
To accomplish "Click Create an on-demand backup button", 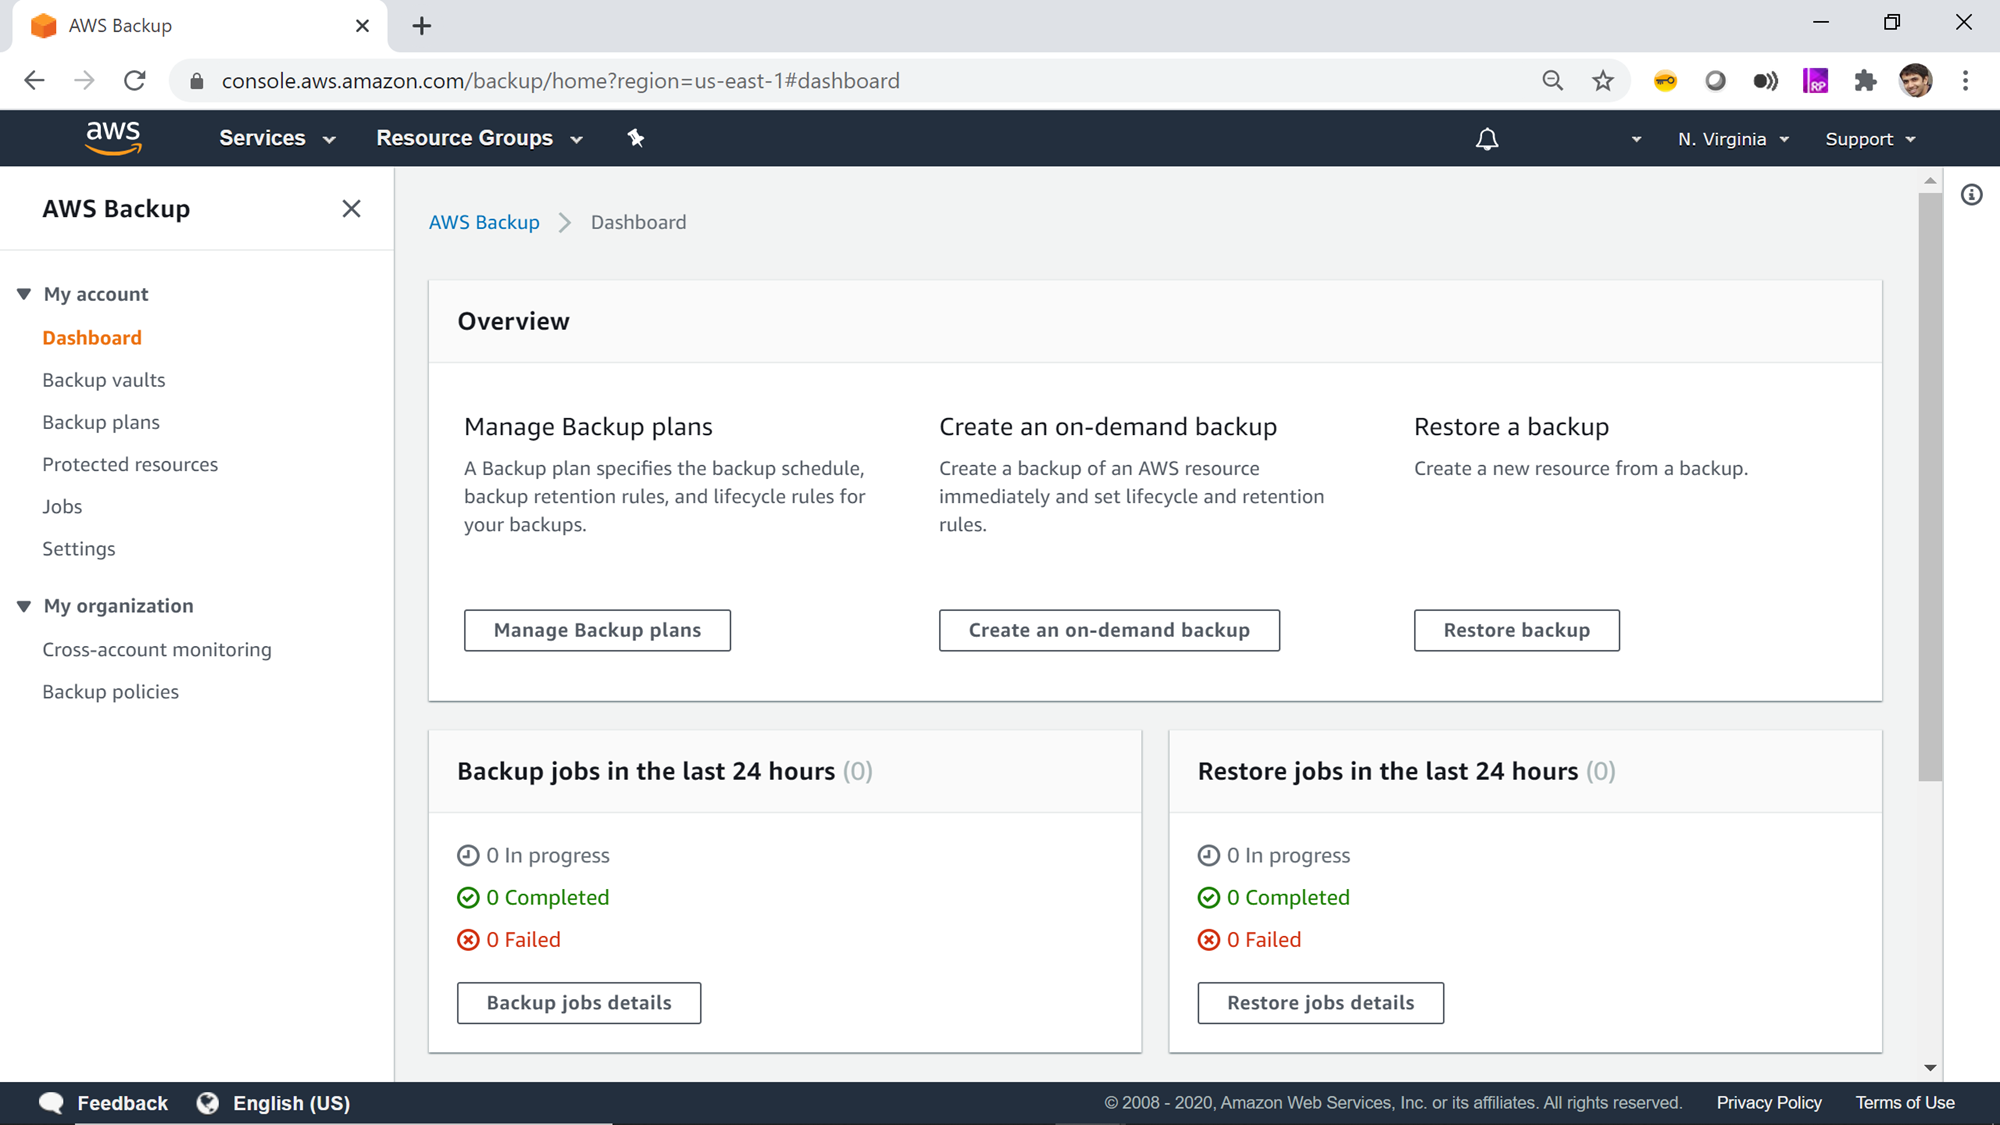I will (x=1109, y=630).
